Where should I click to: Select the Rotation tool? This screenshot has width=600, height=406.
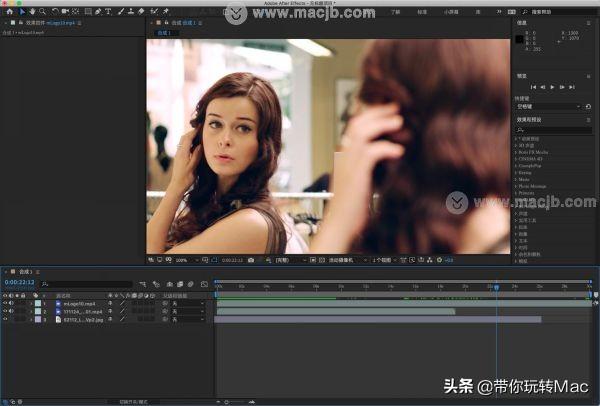pyautogui.click(x=55, y=12)
